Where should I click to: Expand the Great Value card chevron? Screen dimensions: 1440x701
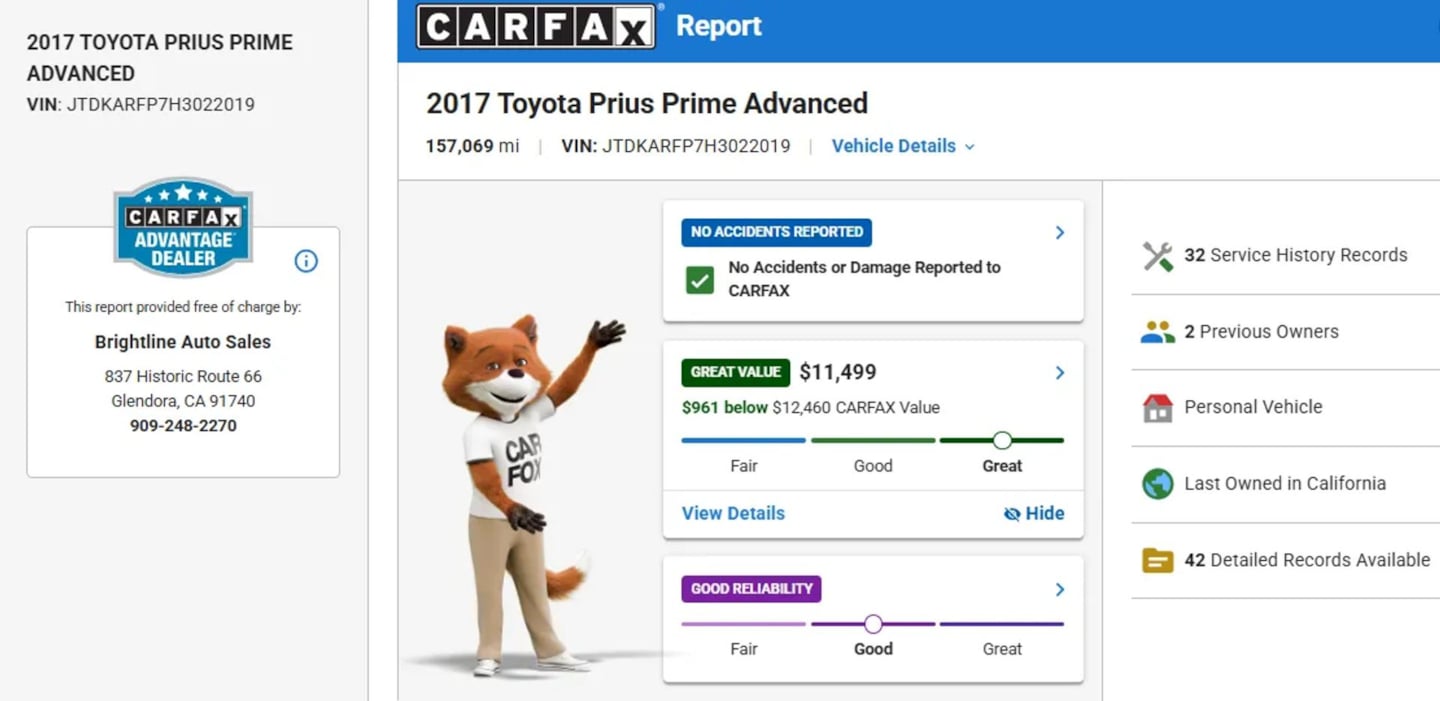[x=1060, y=373]
